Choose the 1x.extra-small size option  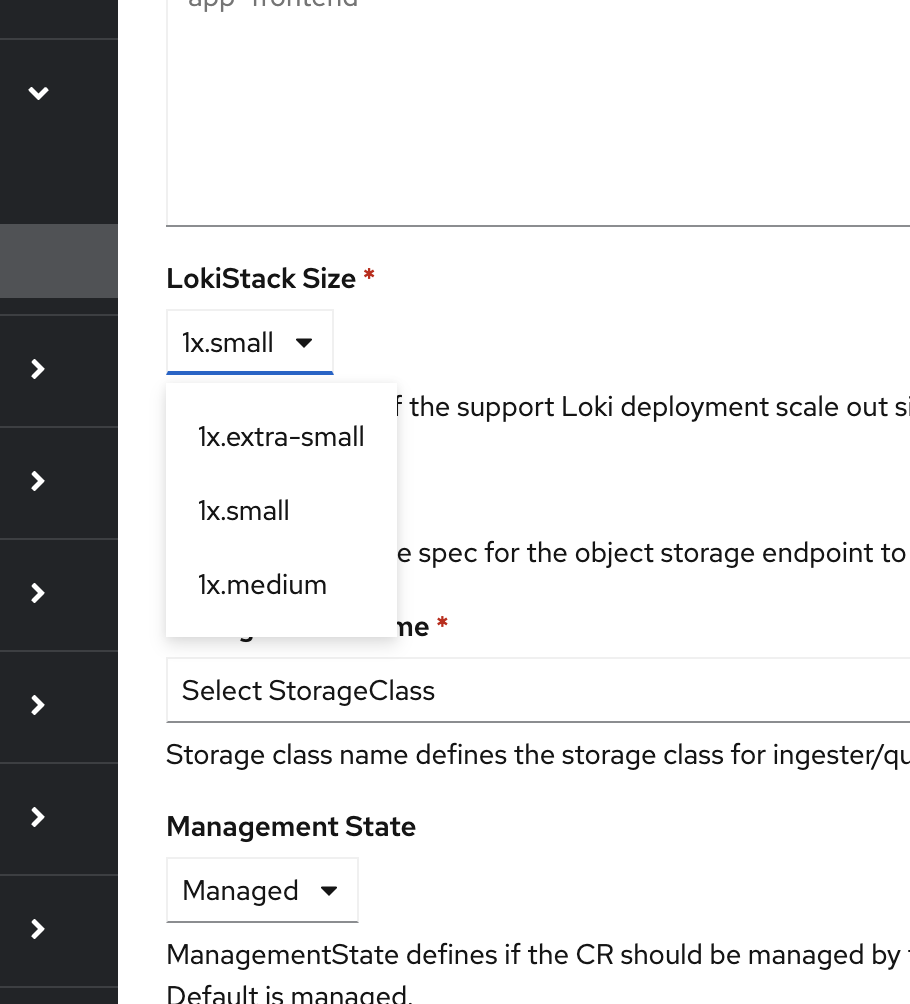281,437
